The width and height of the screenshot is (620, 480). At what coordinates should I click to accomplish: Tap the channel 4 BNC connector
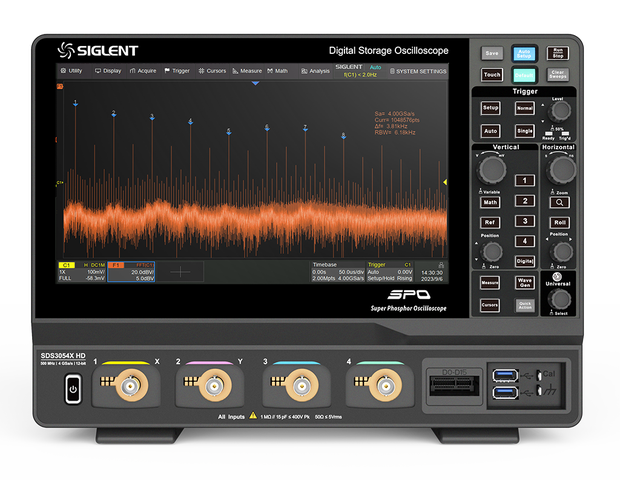[x=386, y=385]
